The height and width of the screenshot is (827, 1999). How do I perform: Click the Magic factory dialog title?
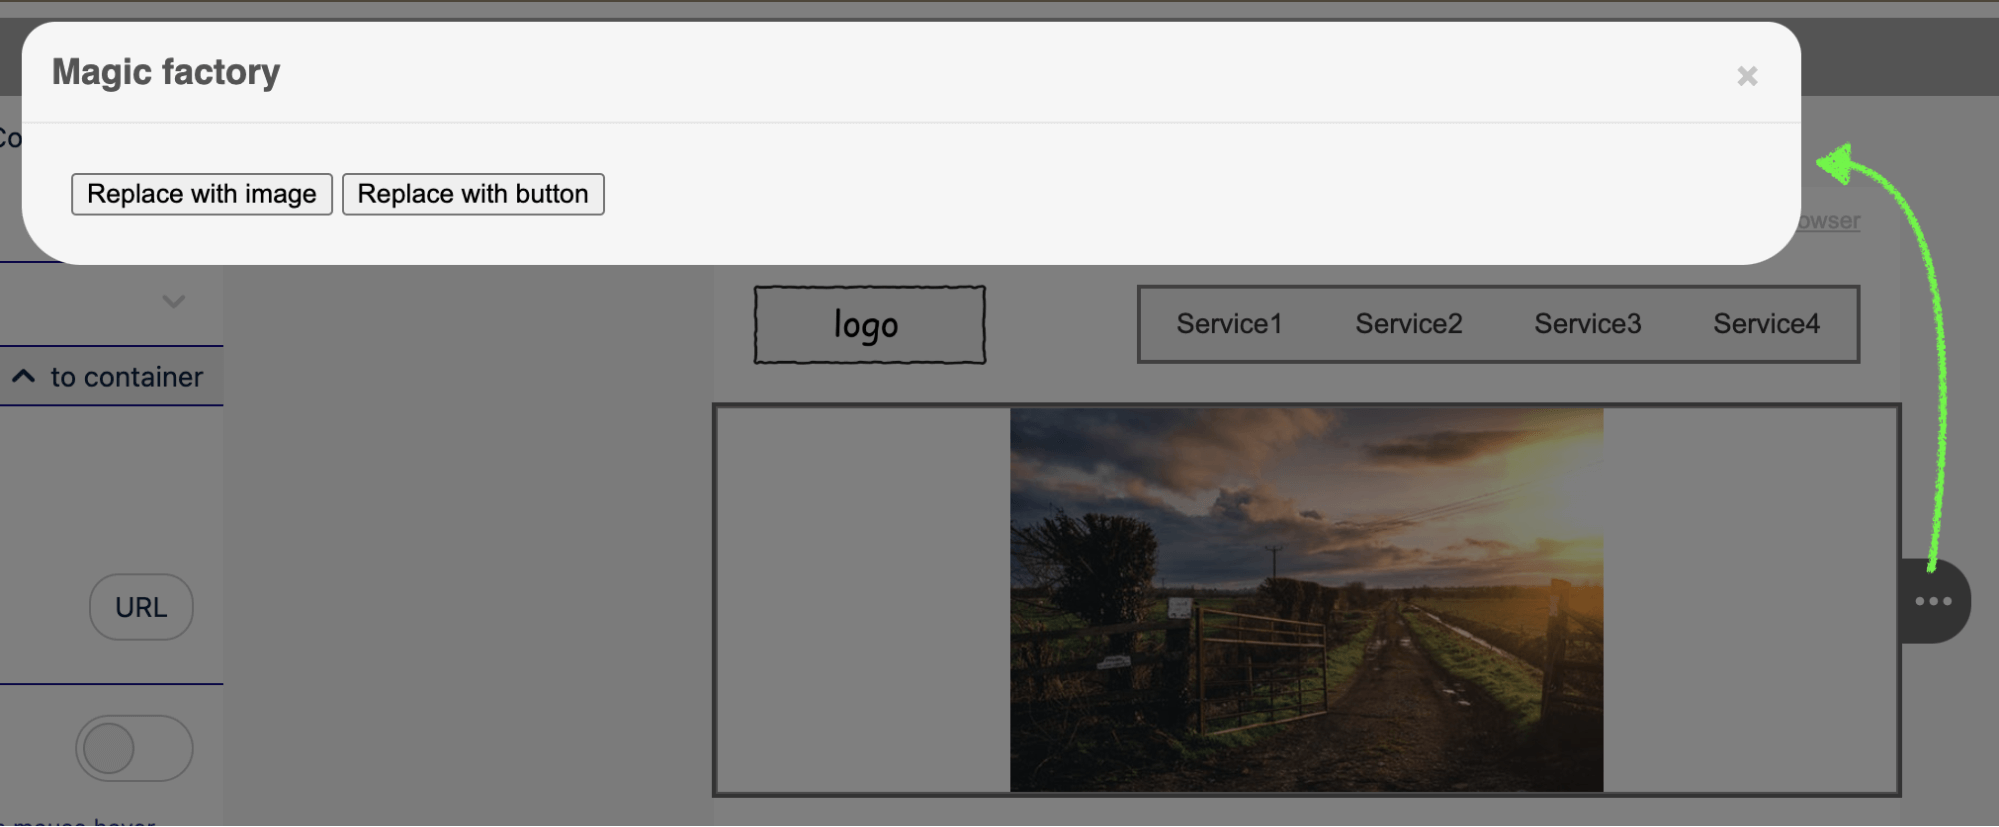tap(166, 72)
